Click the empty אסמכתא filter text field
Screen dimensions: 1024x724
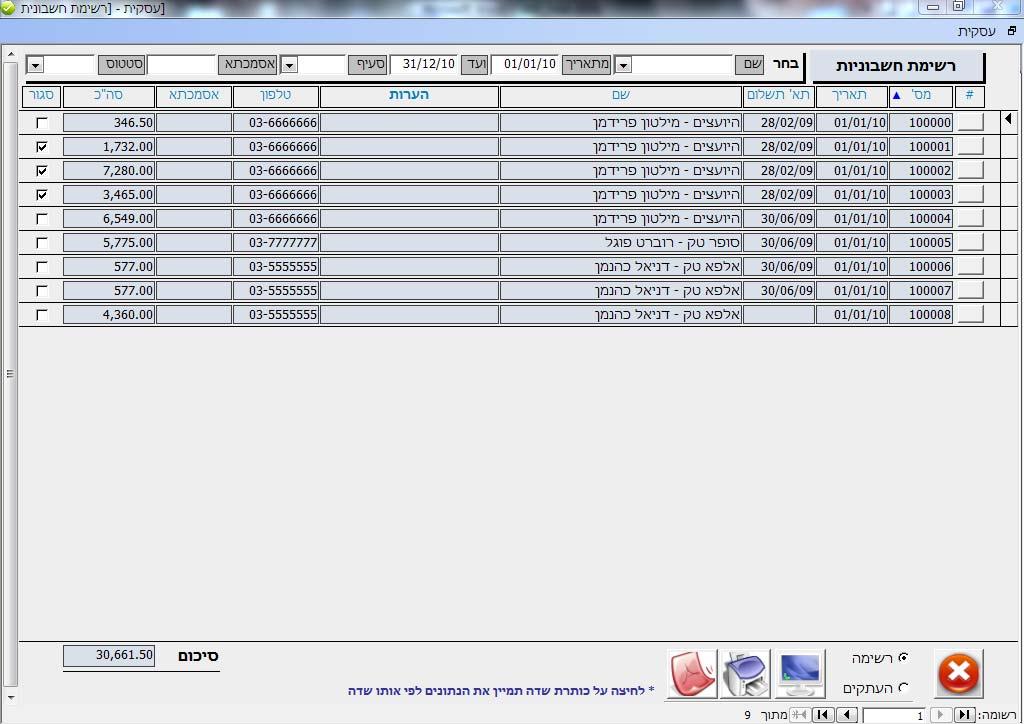click(182, 65)
